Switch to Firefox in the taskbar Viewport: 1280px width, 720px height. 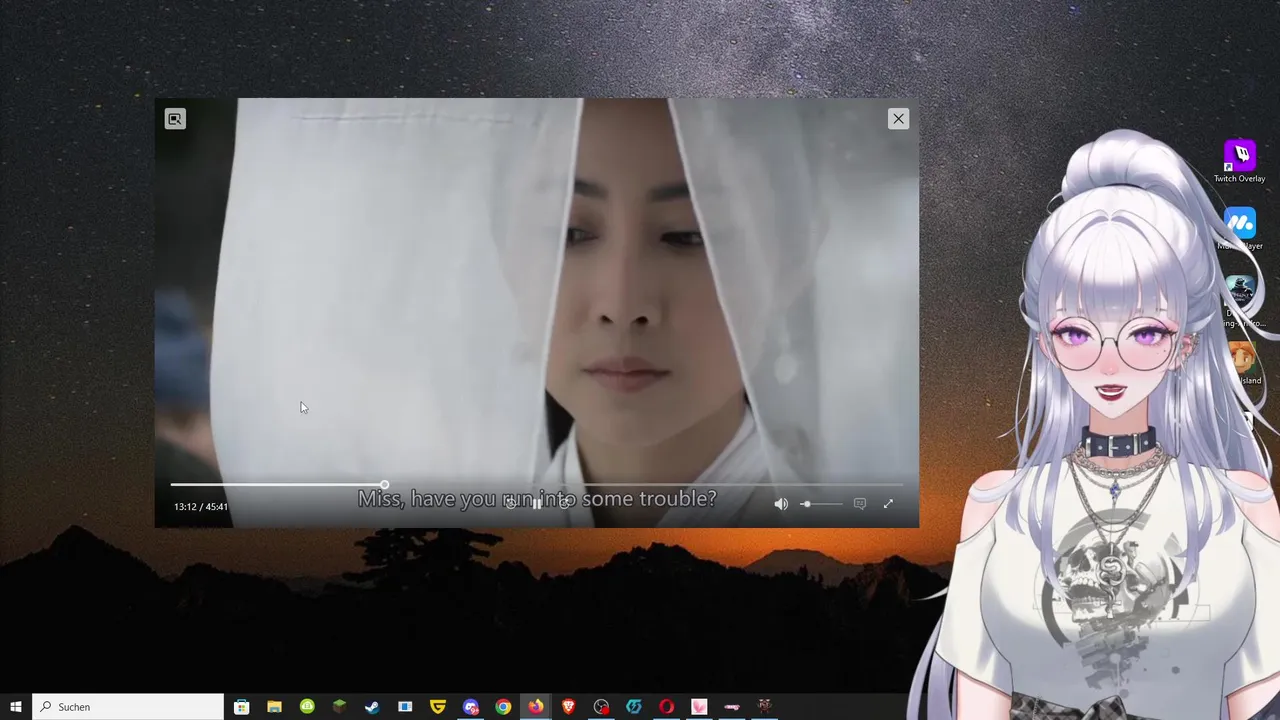536,707
